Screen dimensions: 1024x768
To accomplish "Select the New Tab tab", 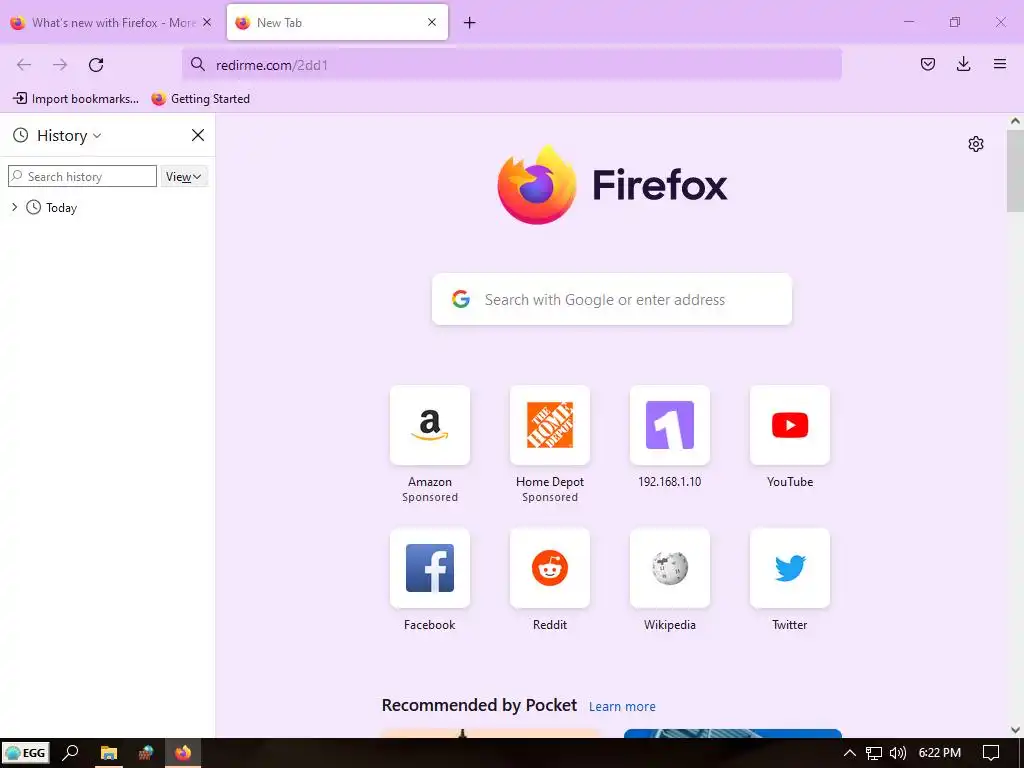I will 337,22.
